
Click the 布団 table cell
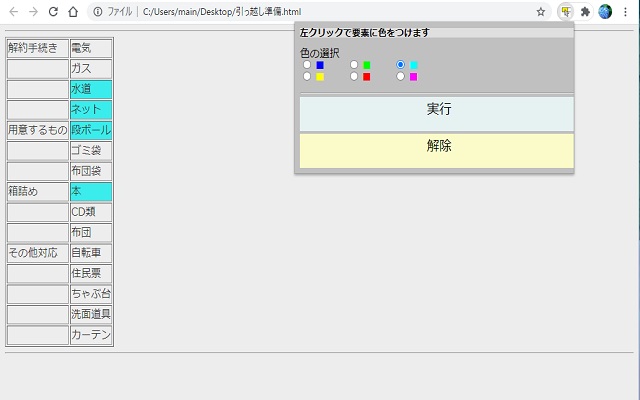(x=91, y=232)
